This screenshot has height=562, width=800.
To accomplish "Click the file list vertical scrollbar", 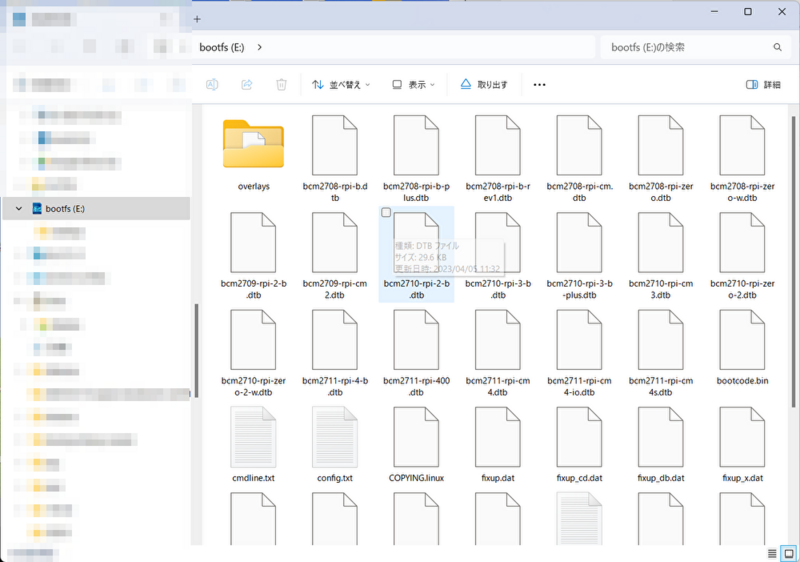I will click(x=793, y=262).
